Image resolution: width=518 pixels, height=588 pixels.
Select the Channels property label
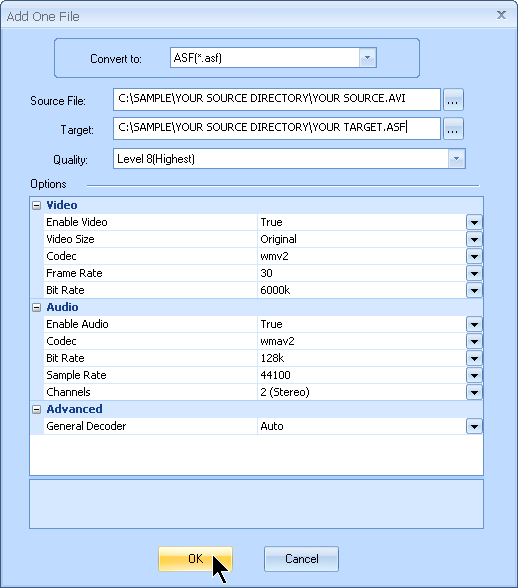(x=68, y=392)
